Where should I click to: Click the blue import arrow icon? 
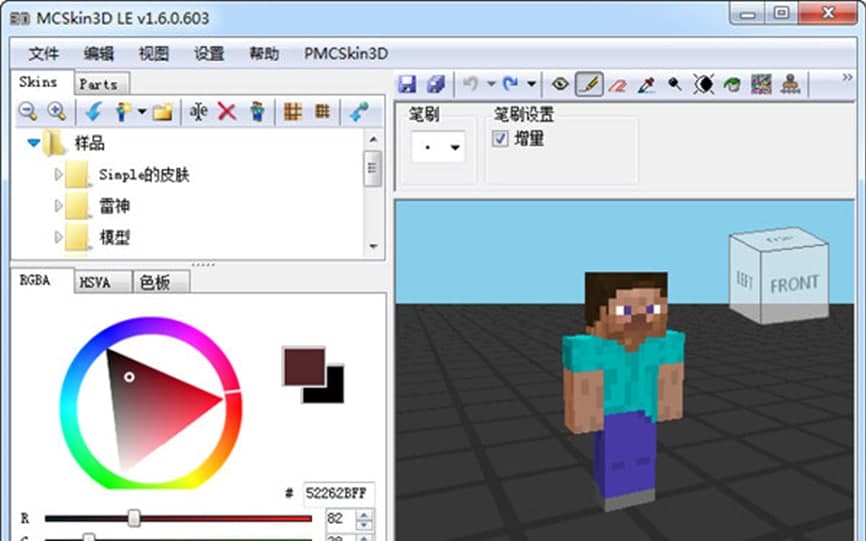point(94,112)
